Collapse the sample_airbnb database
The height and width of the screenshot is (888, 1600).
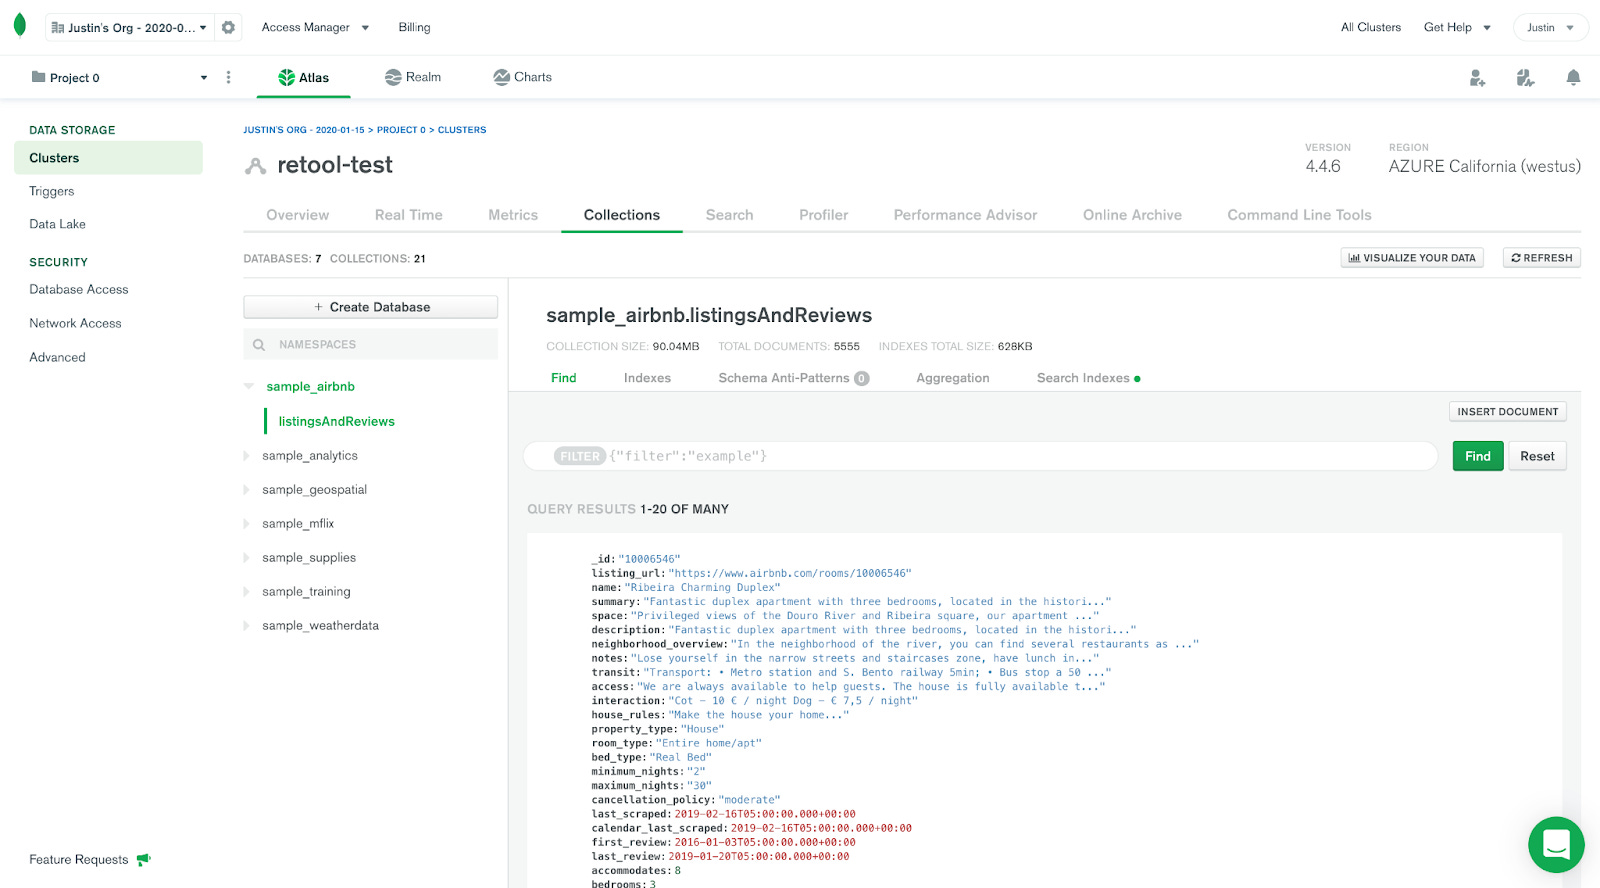pyautogui.click(x=249, y=386)
